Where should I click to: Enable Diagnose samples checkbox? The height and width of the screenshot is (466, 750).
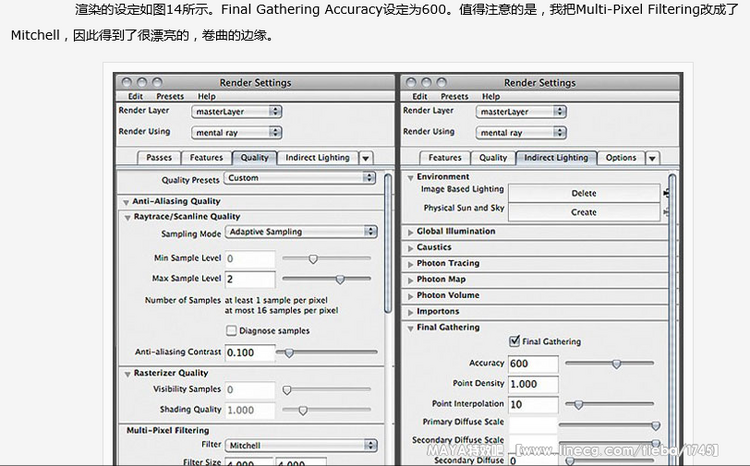(231, 330)
